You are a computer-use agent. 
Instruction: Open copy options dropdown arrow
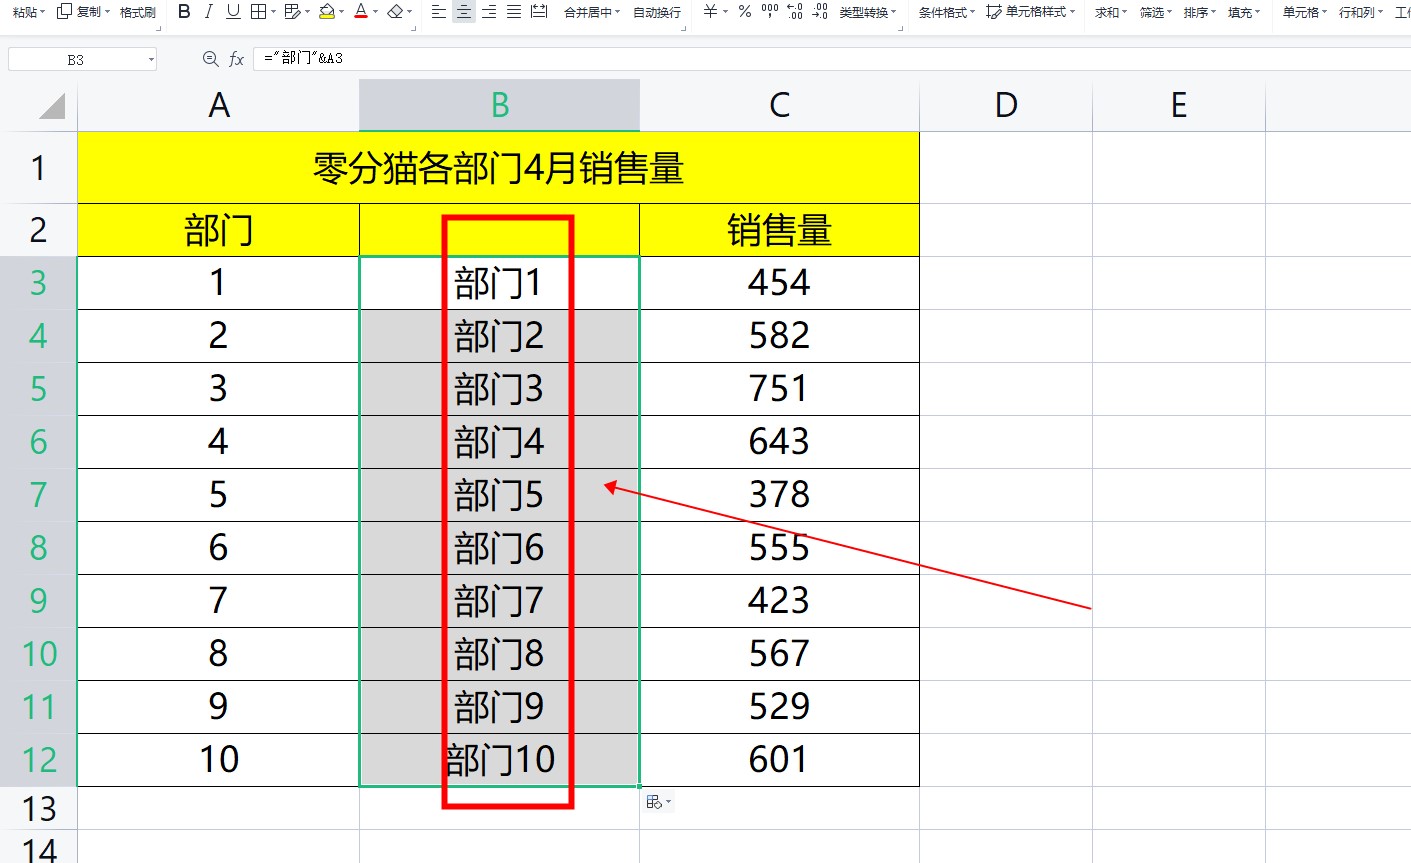coord(108,12)
